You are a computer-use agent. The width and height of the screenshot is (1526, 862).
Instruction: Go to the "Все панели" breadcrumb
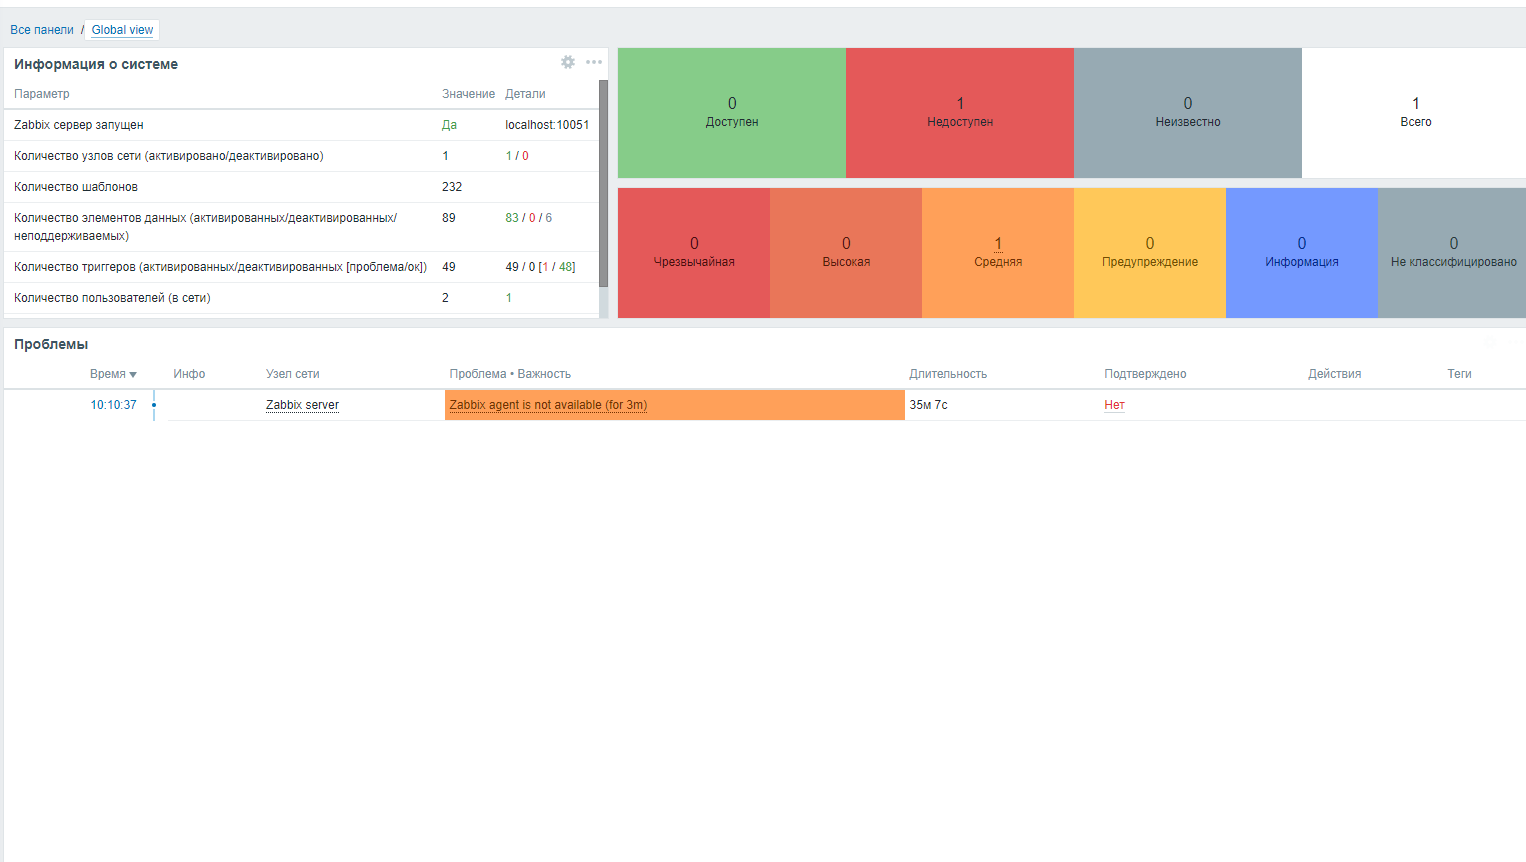[42, 30]
